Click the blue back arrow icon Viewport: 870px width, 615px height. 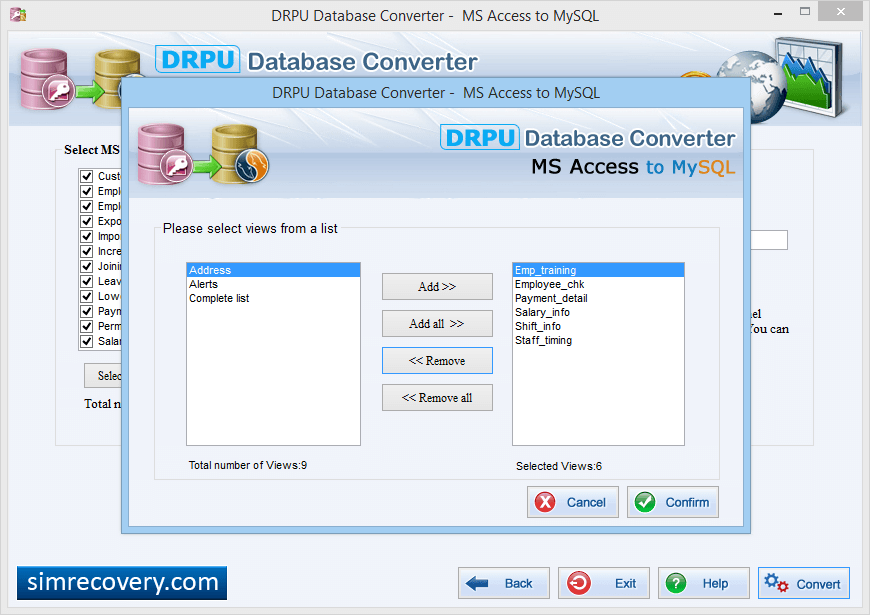[x=477, y=583]
